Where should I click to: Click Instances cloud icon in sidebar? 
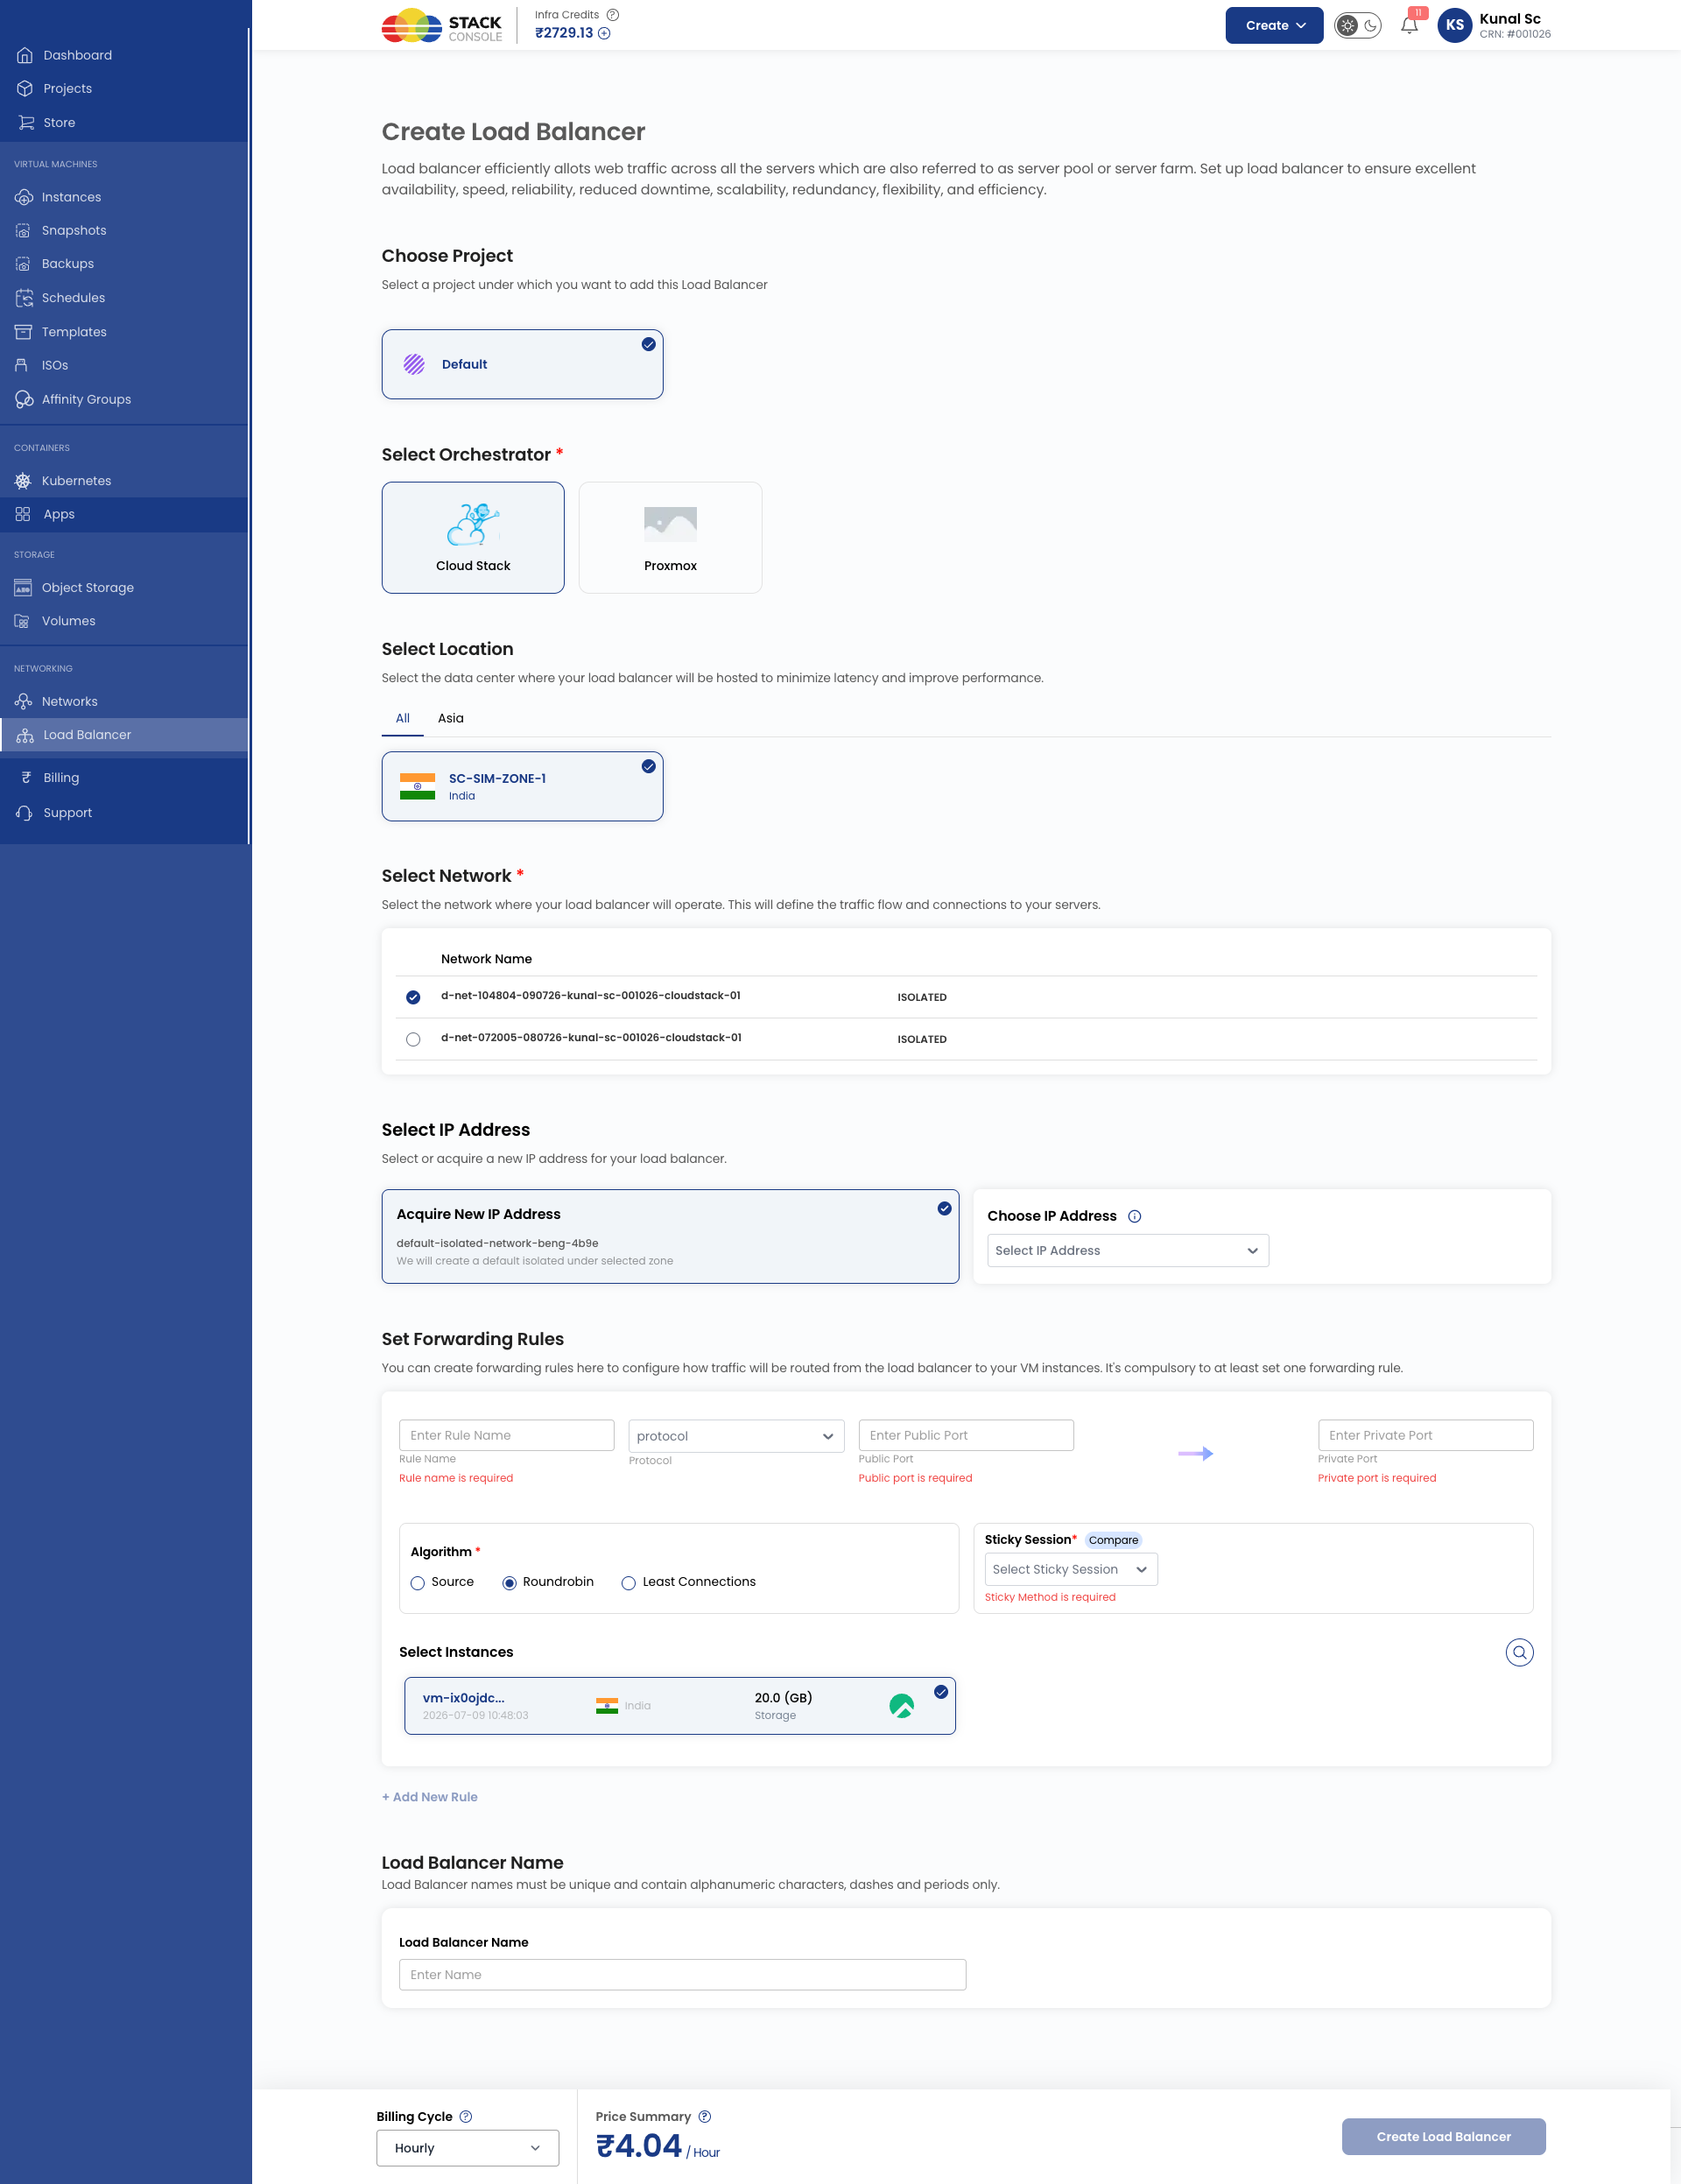(x=24, y=197)
